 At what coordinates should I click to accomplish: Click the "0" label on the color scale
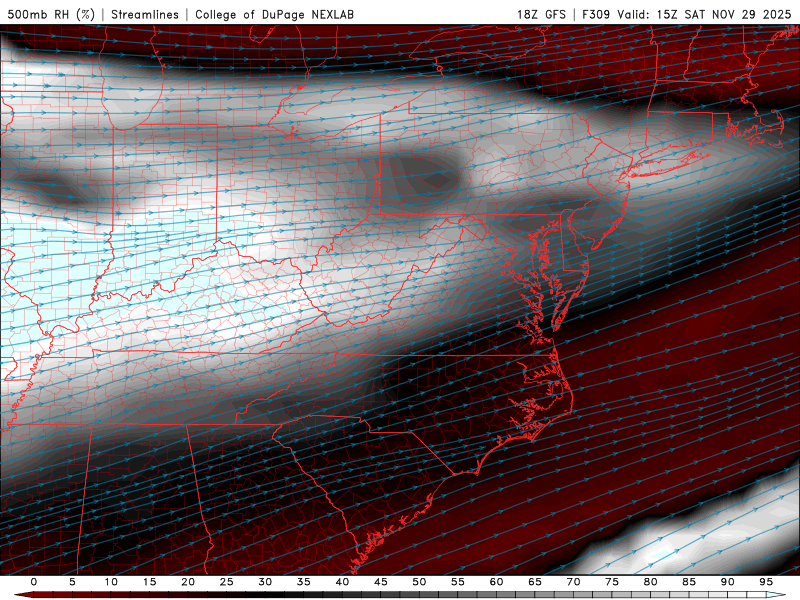[x=34, y=582]
